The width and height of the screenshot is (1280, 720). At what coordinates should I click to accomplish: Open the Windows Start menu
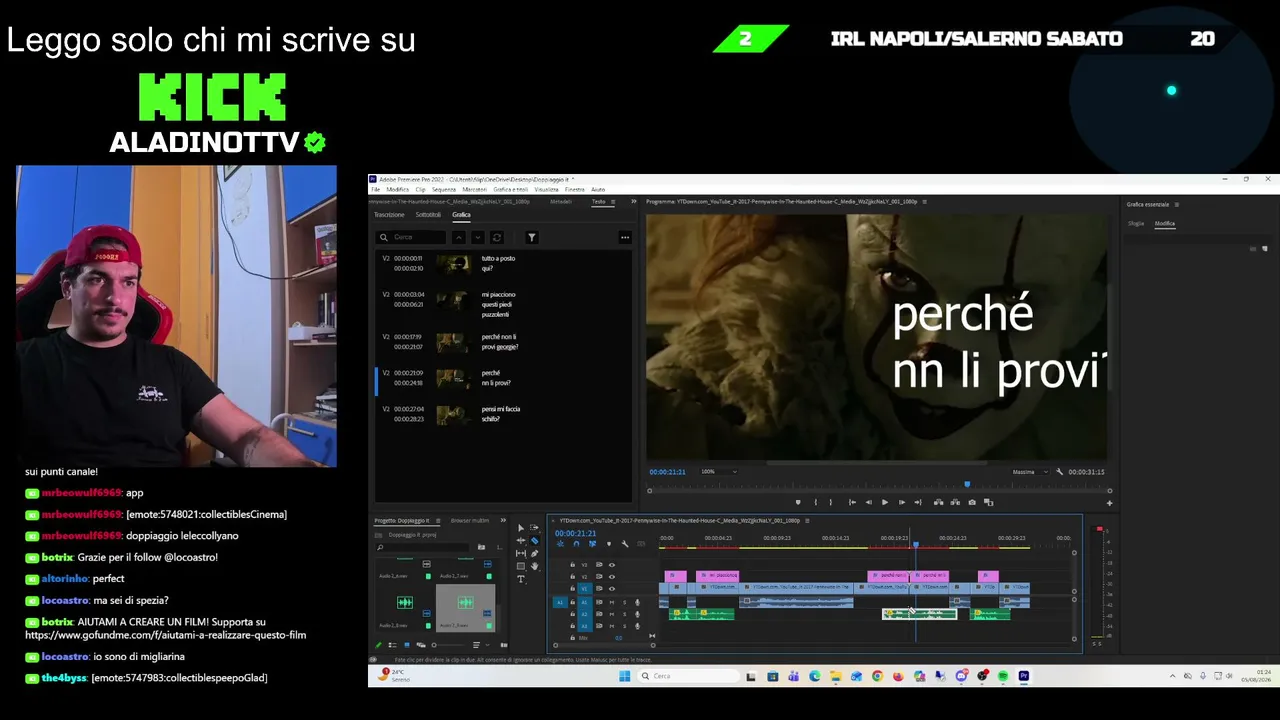[x=625, y=676]
